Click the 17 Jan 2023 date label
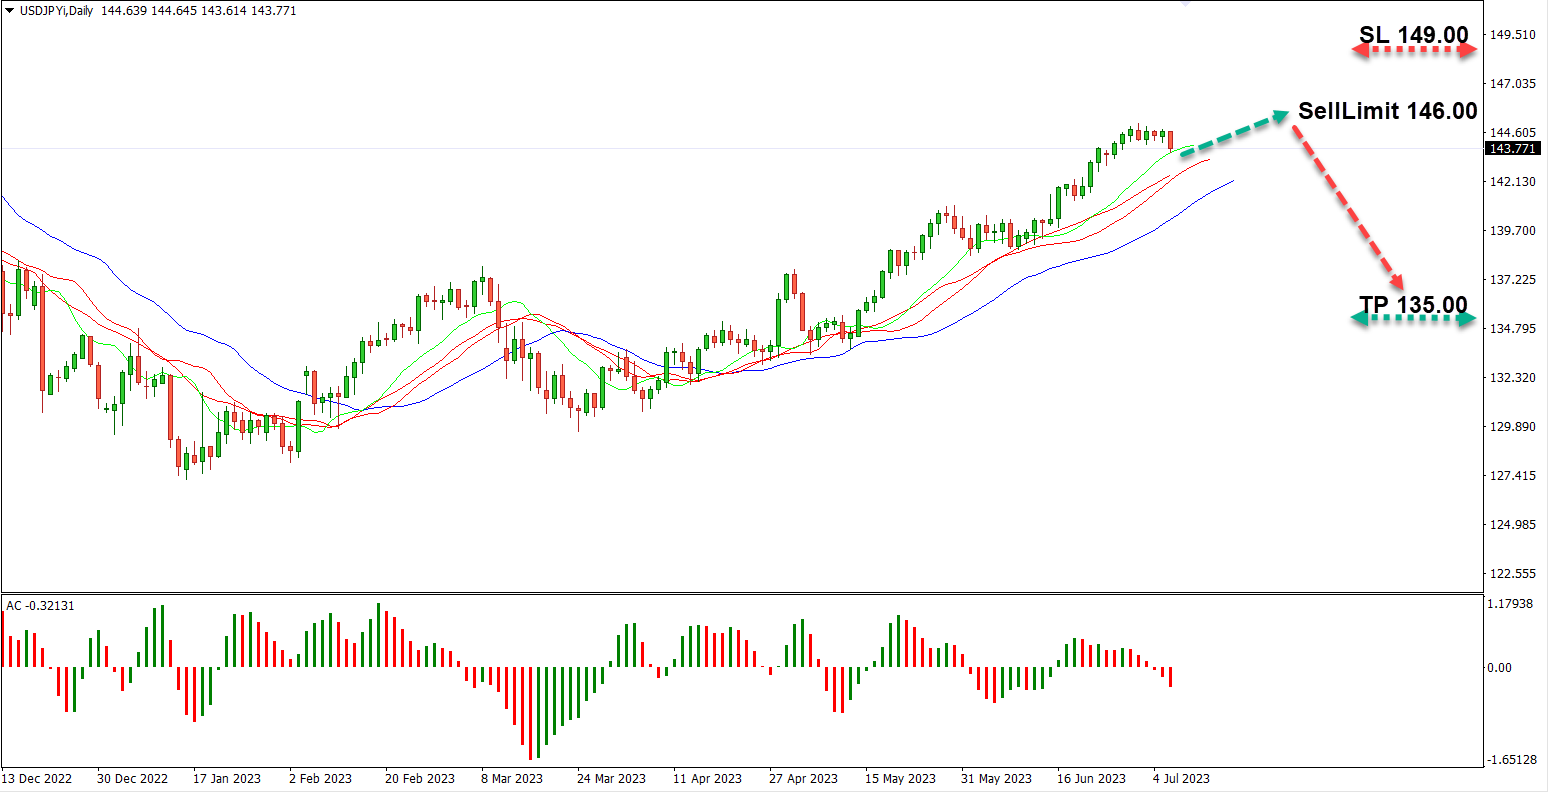The height and width of the screenshot is (793, 1549). point(227,779)
